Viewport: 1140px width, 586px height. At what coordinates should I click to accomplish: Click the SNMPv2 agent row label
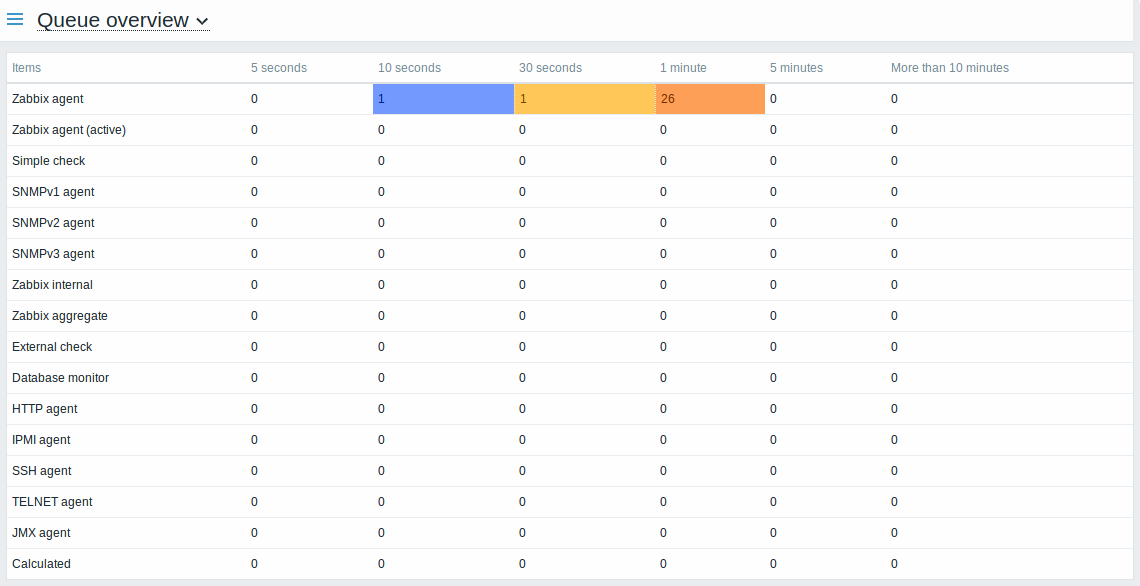pyautogui.click(x=53, y=223)
